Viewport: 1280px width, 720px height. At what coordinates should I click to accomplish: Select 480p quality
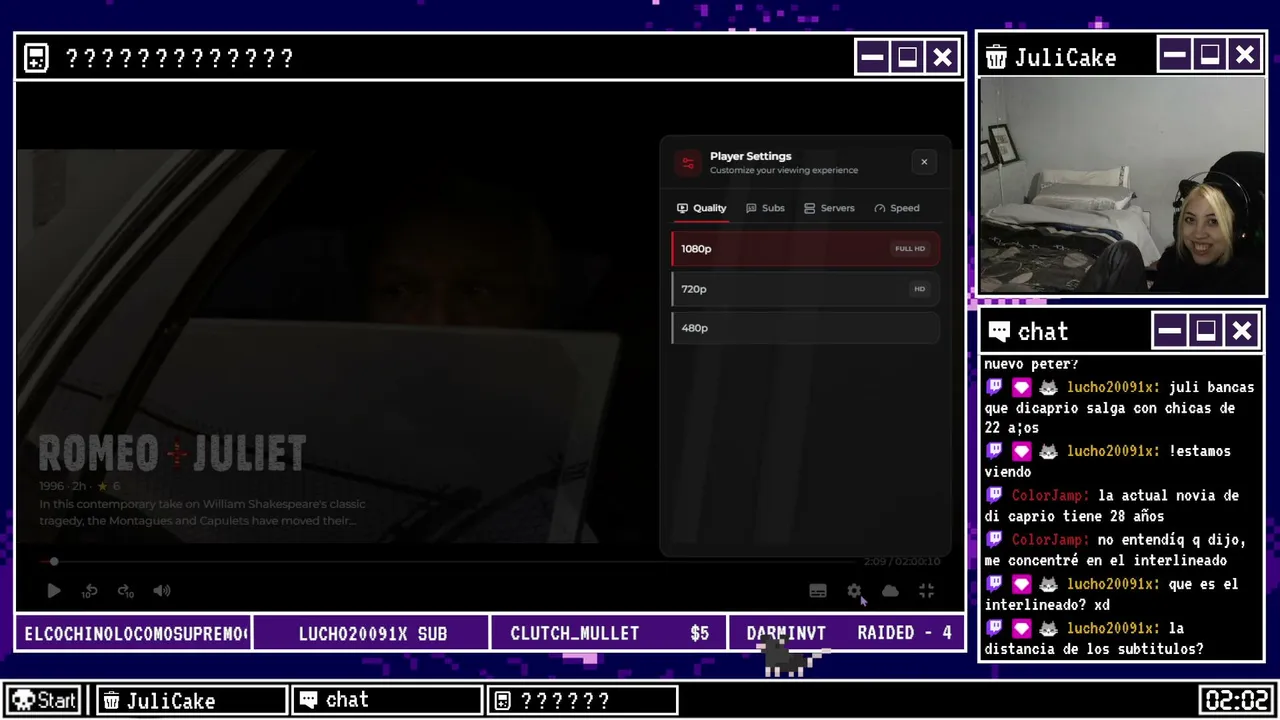coord(805,328)
